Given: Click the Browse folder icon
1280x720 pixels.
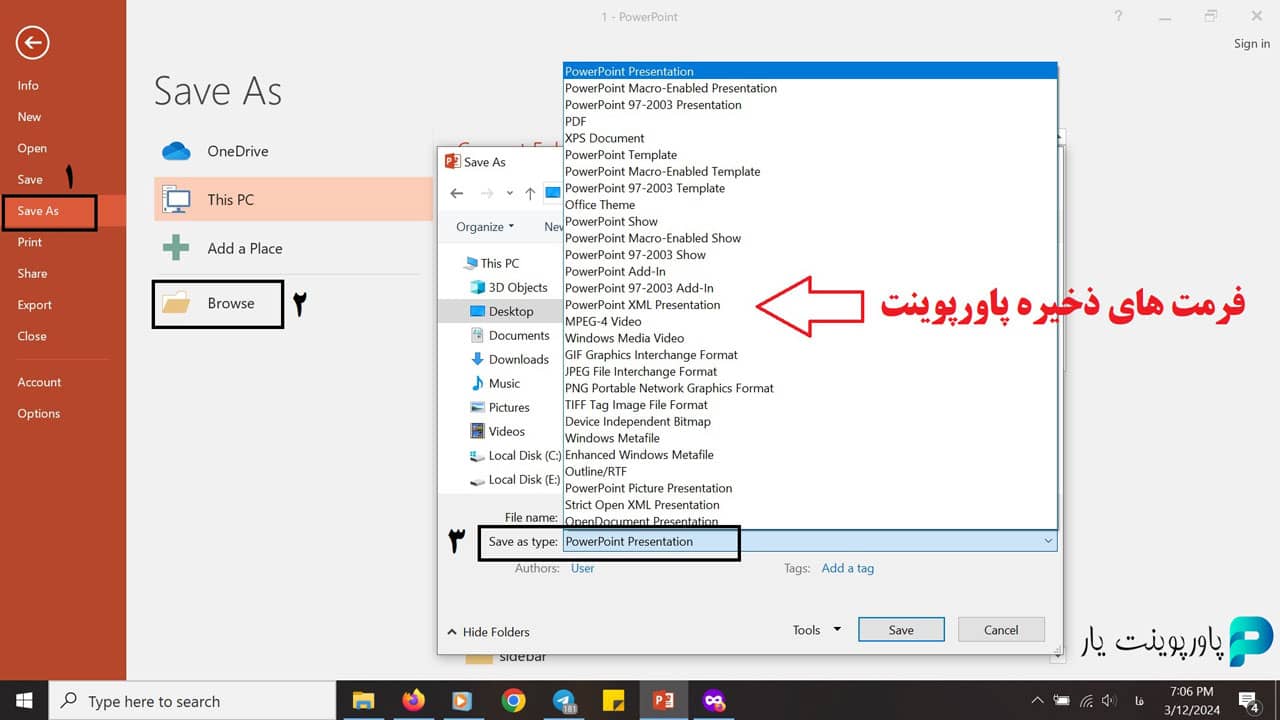Looking at the screenshot, I should [x=176, y=303].
